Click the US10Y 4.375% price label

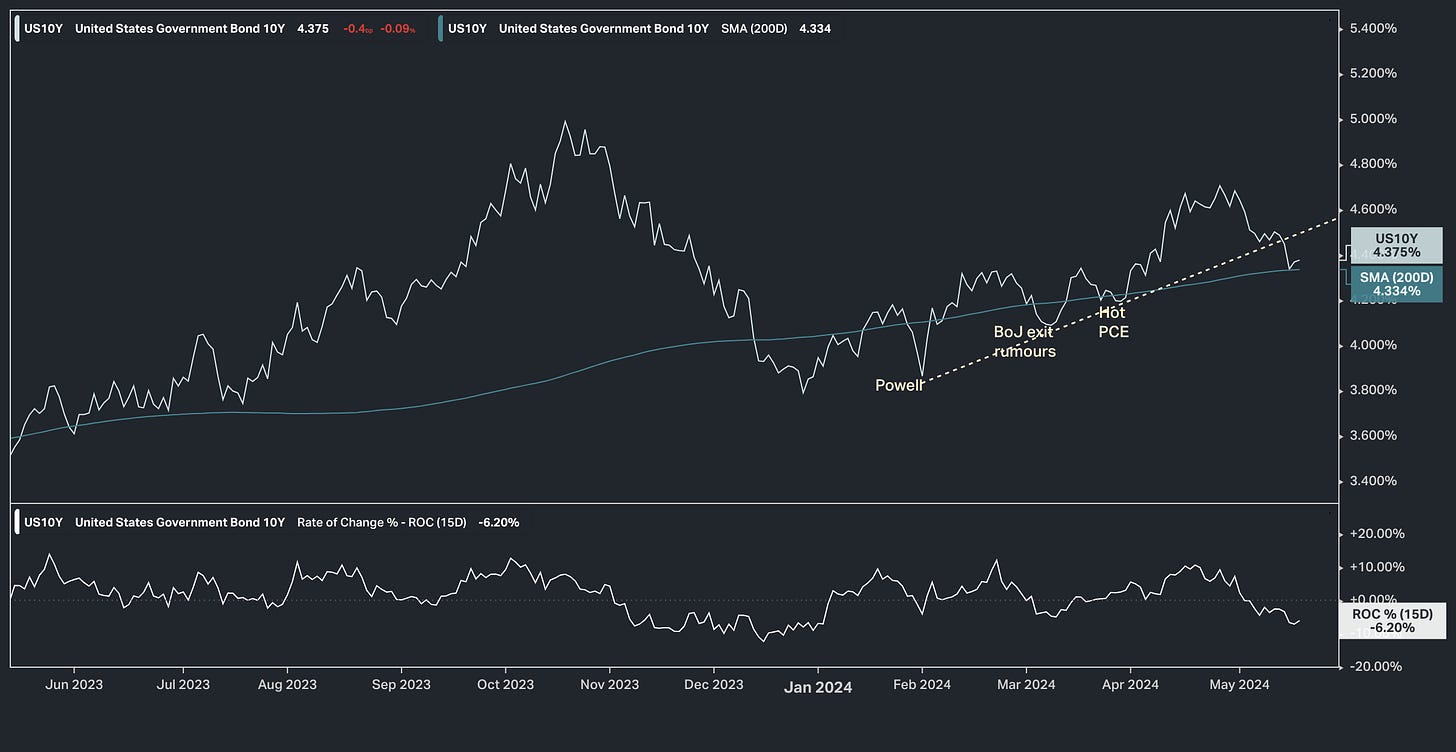(1397, 245)
